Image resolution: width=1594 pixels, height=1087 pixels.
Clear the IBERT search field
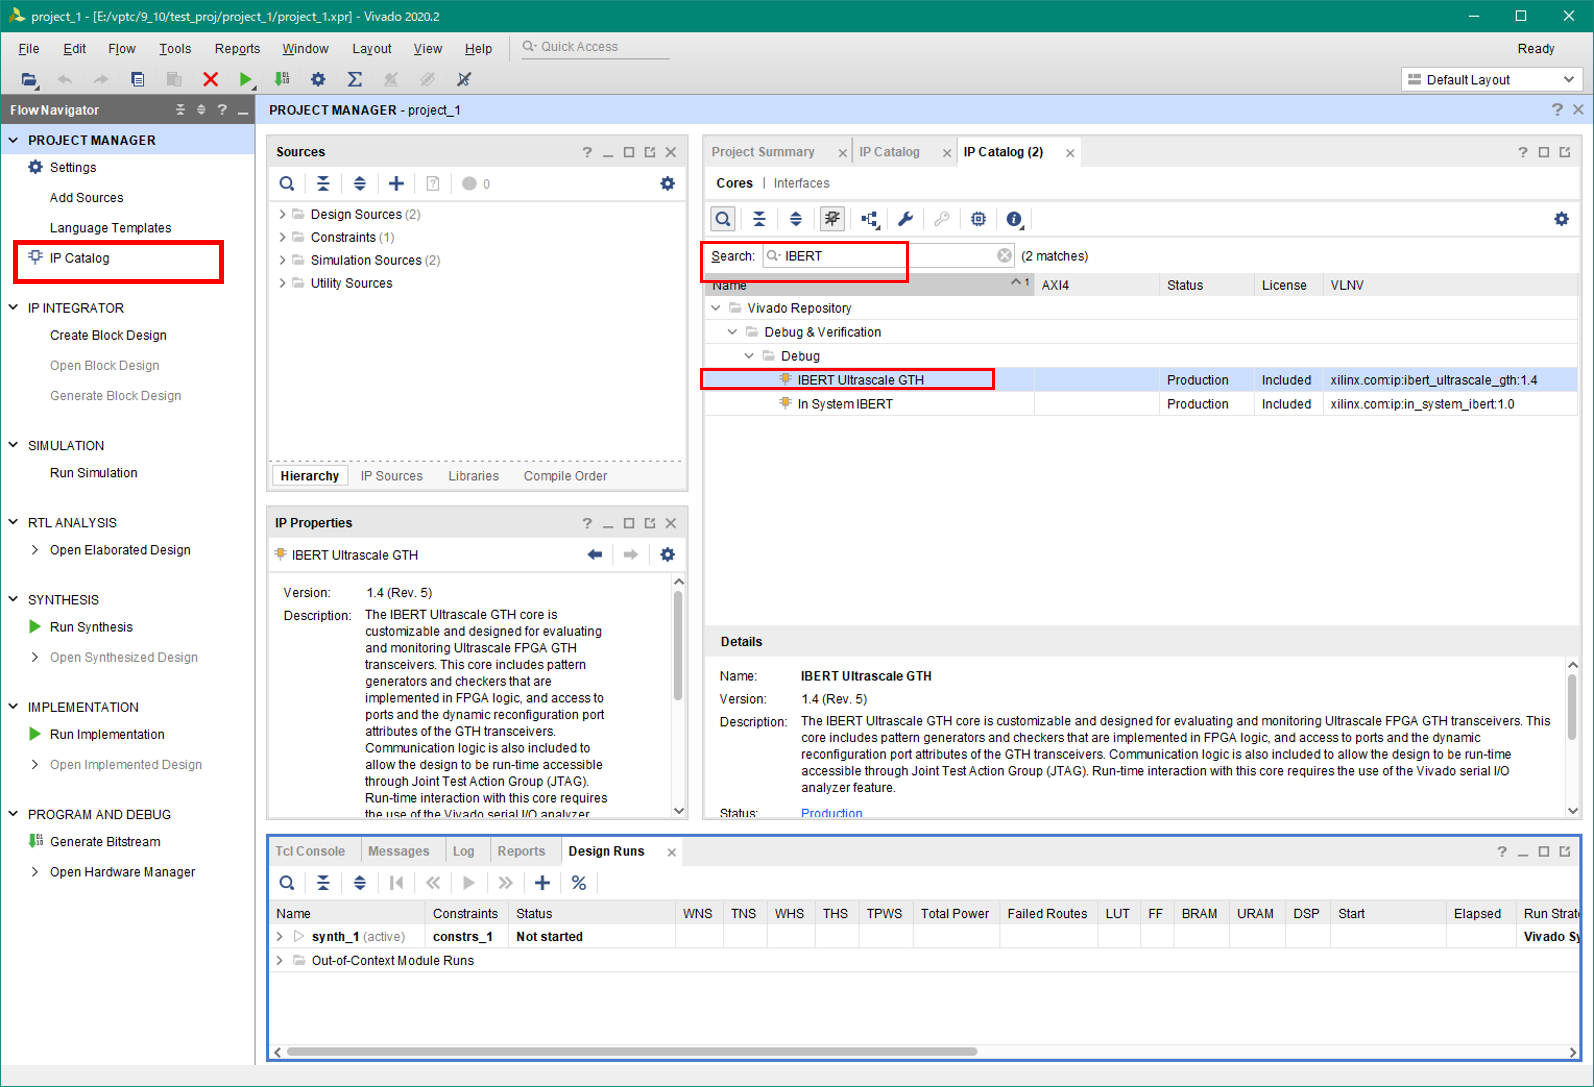click(1004, 256)
